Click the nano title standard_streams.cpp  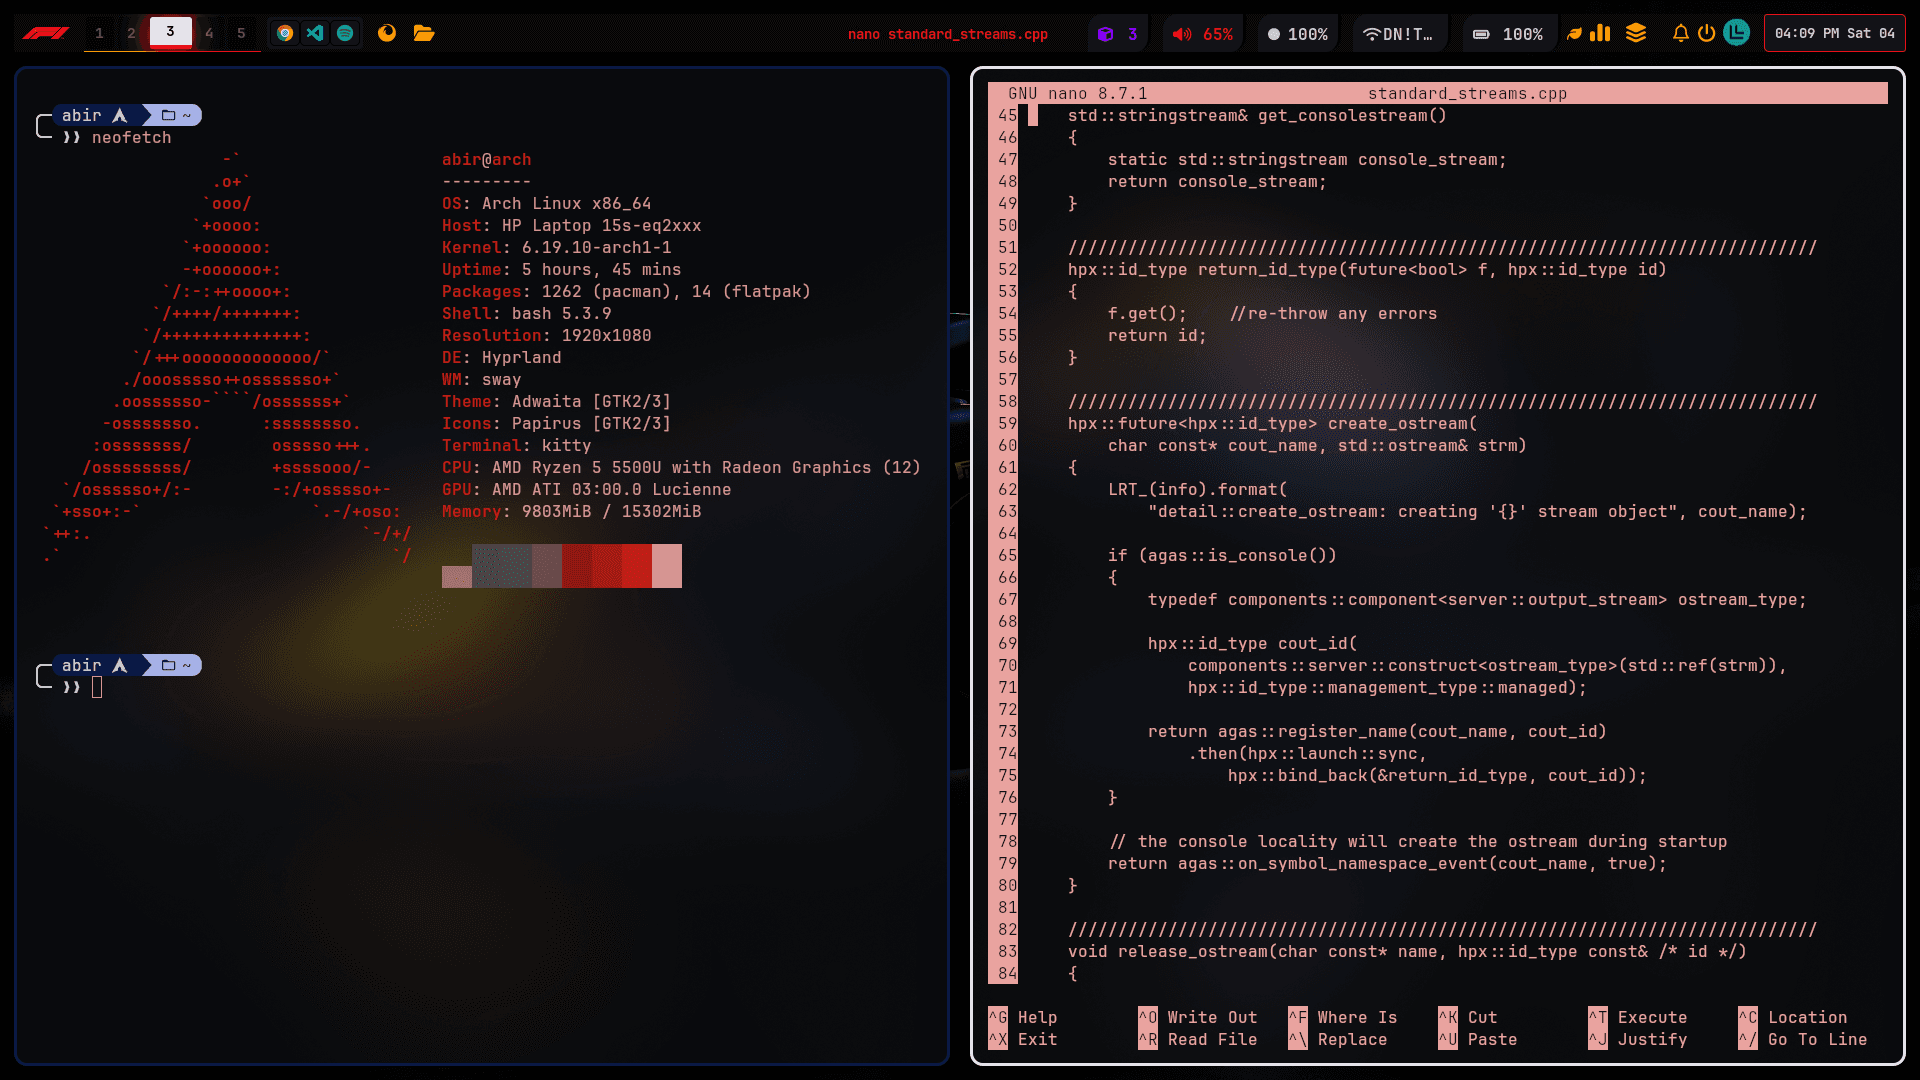tap(1467, 93)
